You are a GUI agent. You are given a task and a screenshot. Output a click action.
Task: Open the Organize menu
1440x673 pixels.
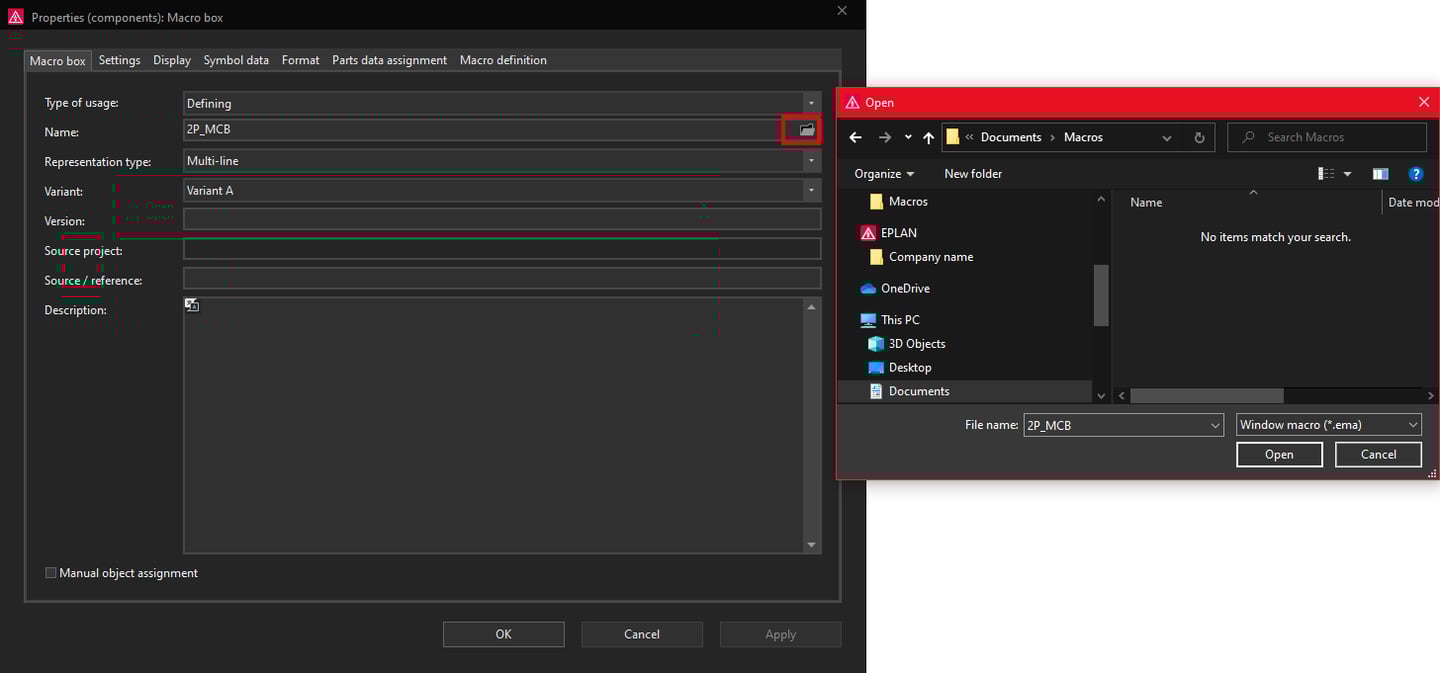tap(884, 174)
